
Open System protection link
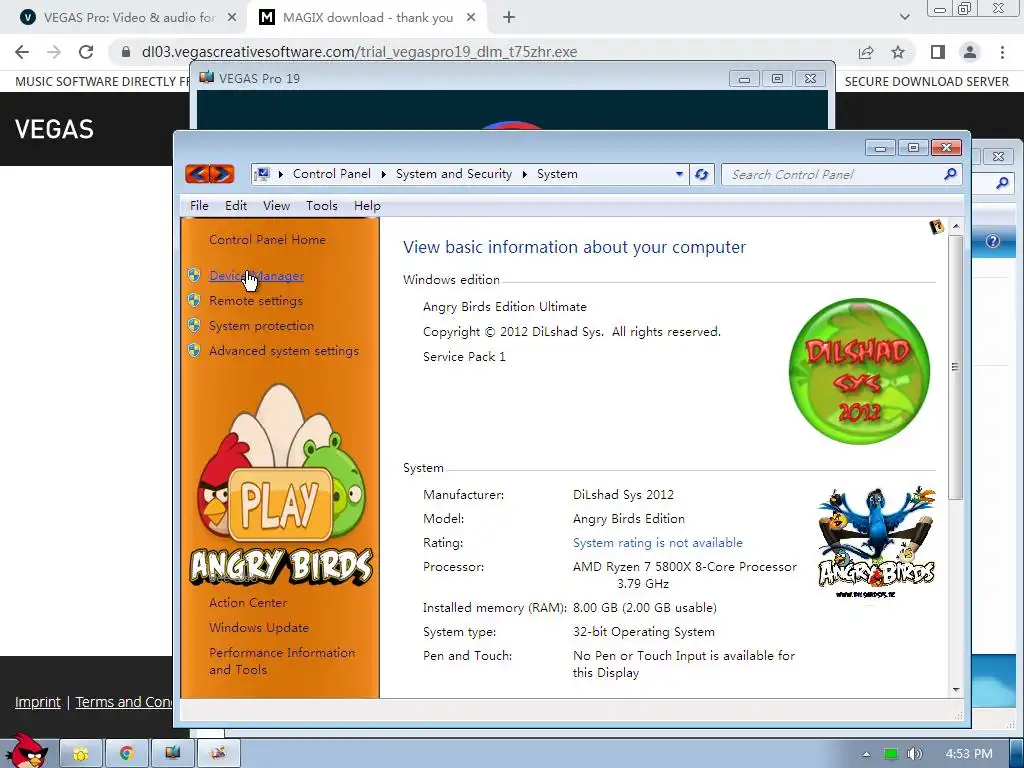click(261, 326)
